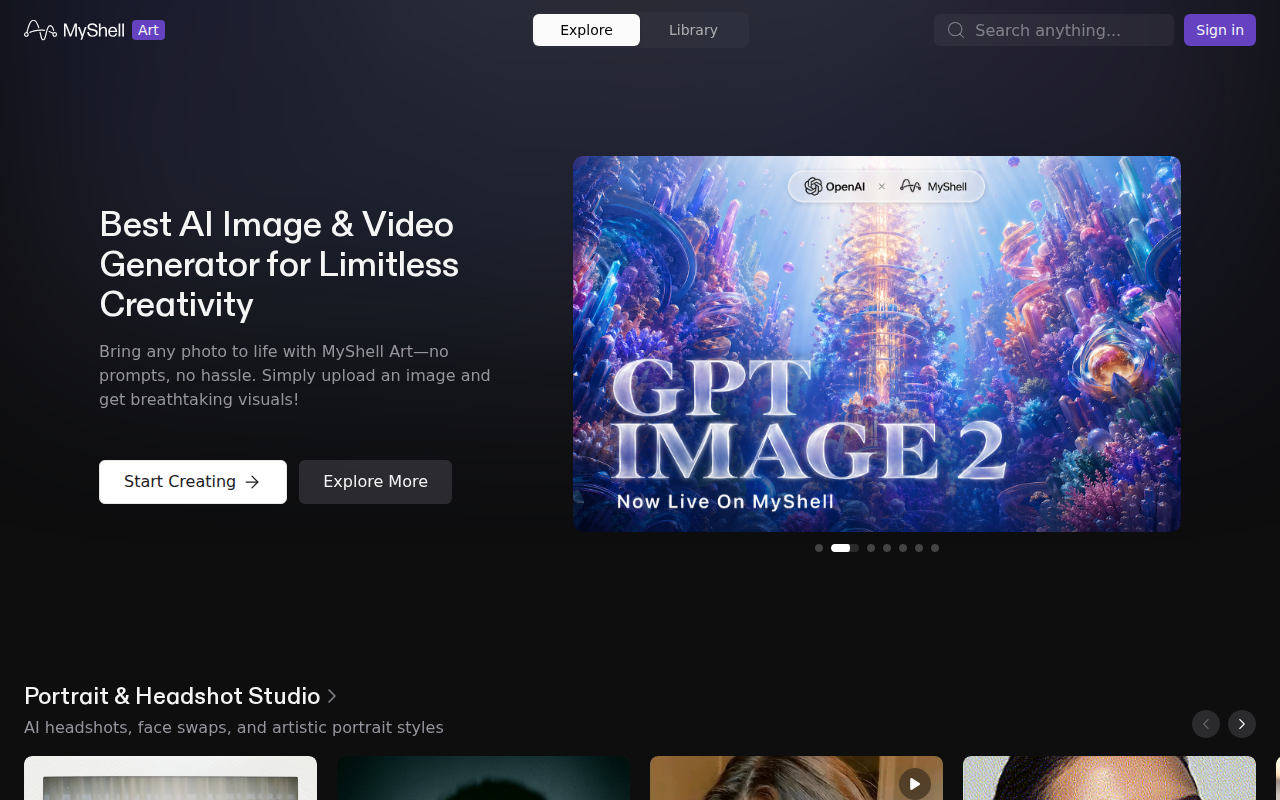Focus the Search anything field

pyautogui.click(x=1054, y=30)
